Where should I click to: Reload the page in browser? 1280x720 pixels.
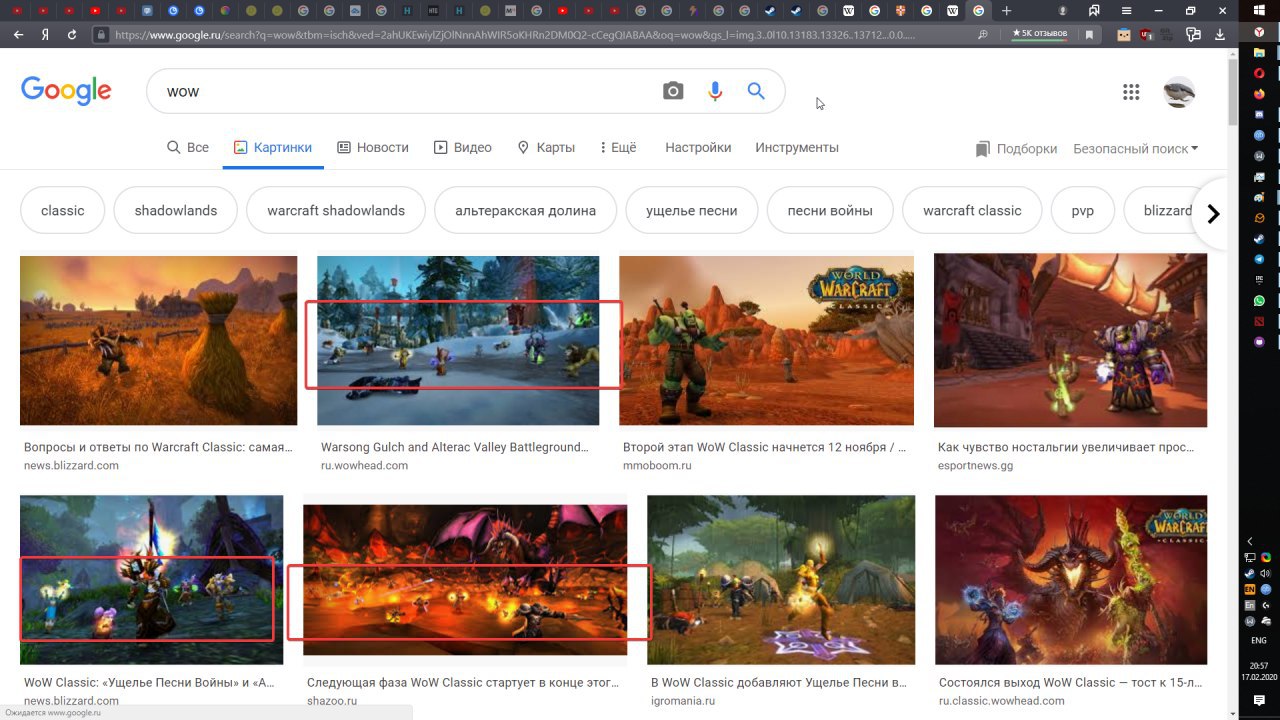point(72,34)
